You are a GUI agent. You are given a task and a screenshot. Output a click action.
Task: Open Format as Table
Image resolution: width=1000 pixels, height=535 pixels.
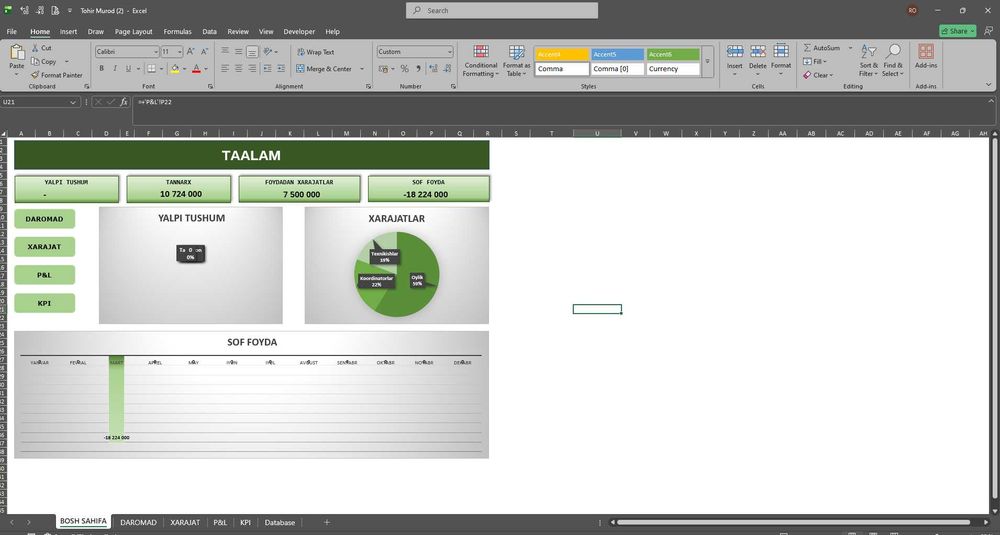(x=516, y=61)
